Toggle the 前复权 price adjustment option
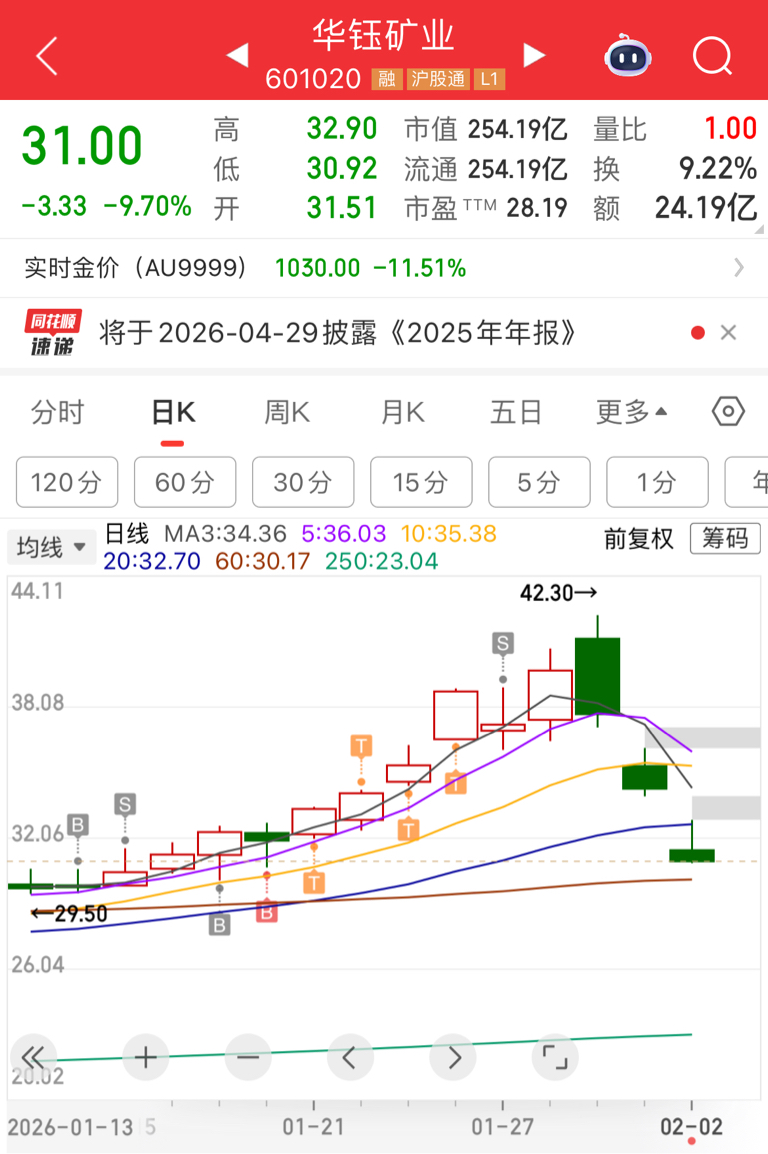768x1154 pixels. click(639, 539)
